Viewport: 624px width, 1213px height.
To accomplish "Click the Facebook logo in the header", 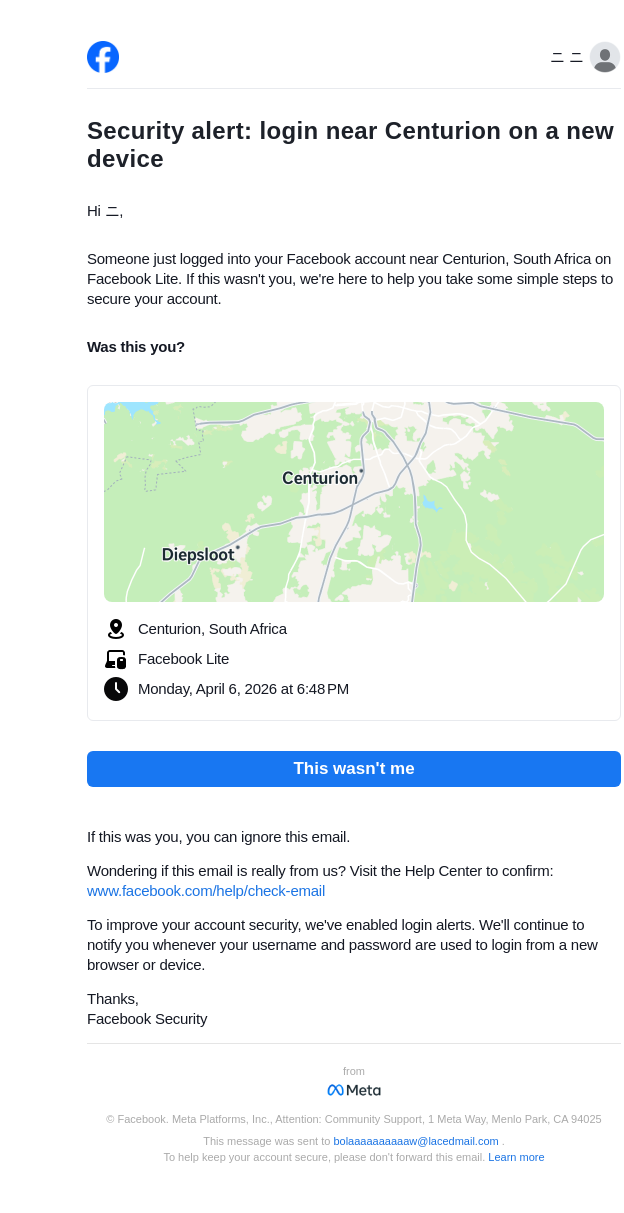I will [x=103, y=57].
